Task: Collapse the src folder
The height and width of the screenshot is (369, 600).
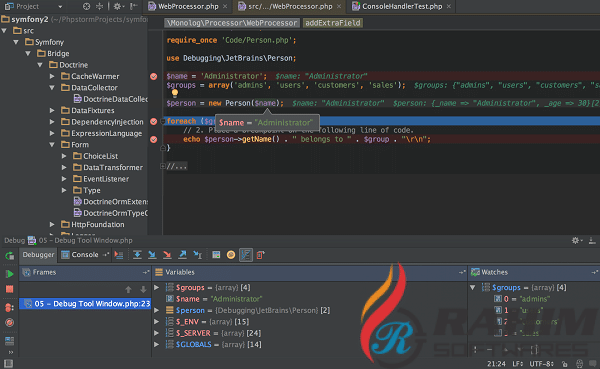Action: point(4,31)
